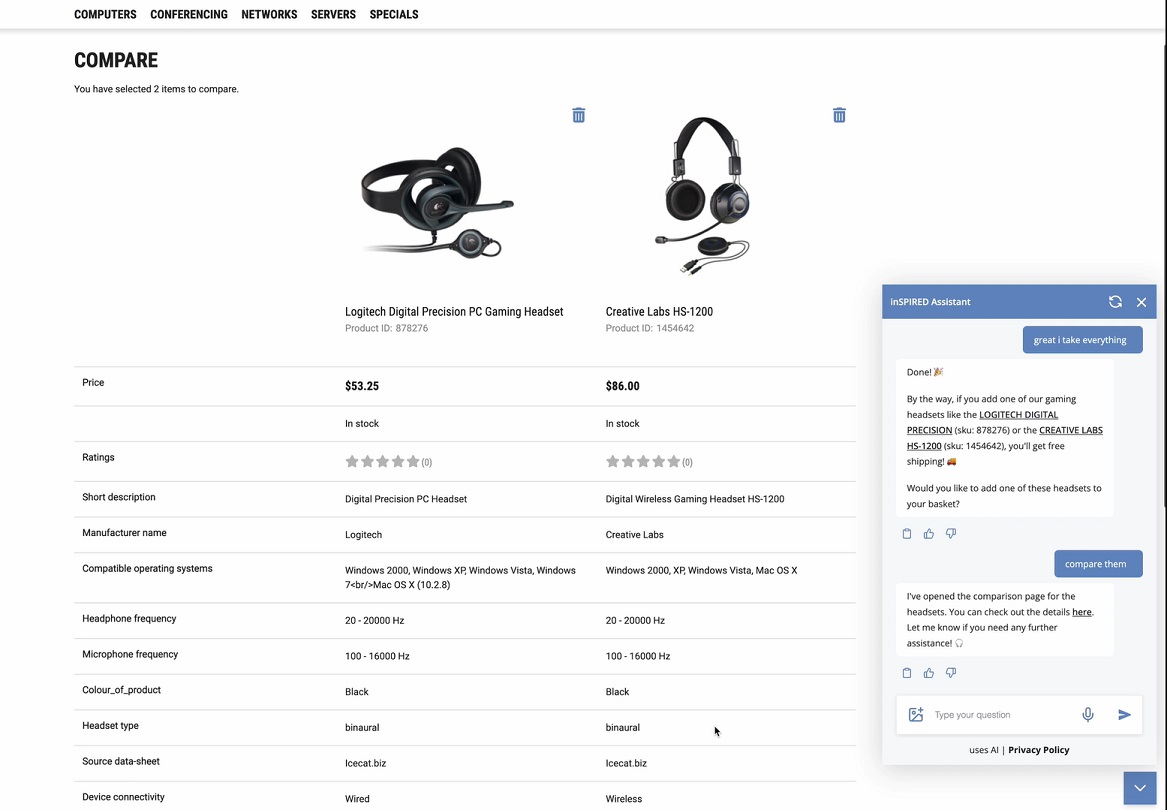1167x810 pixels.
Task: Click the 'Creative Labs' manufacturer value
Action: [x=634, y=535]
